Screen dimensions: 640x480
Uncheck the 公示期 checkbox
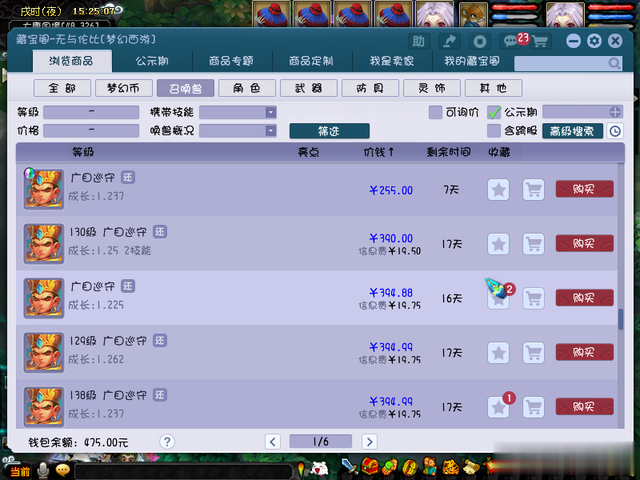click(x=494, y=112)
